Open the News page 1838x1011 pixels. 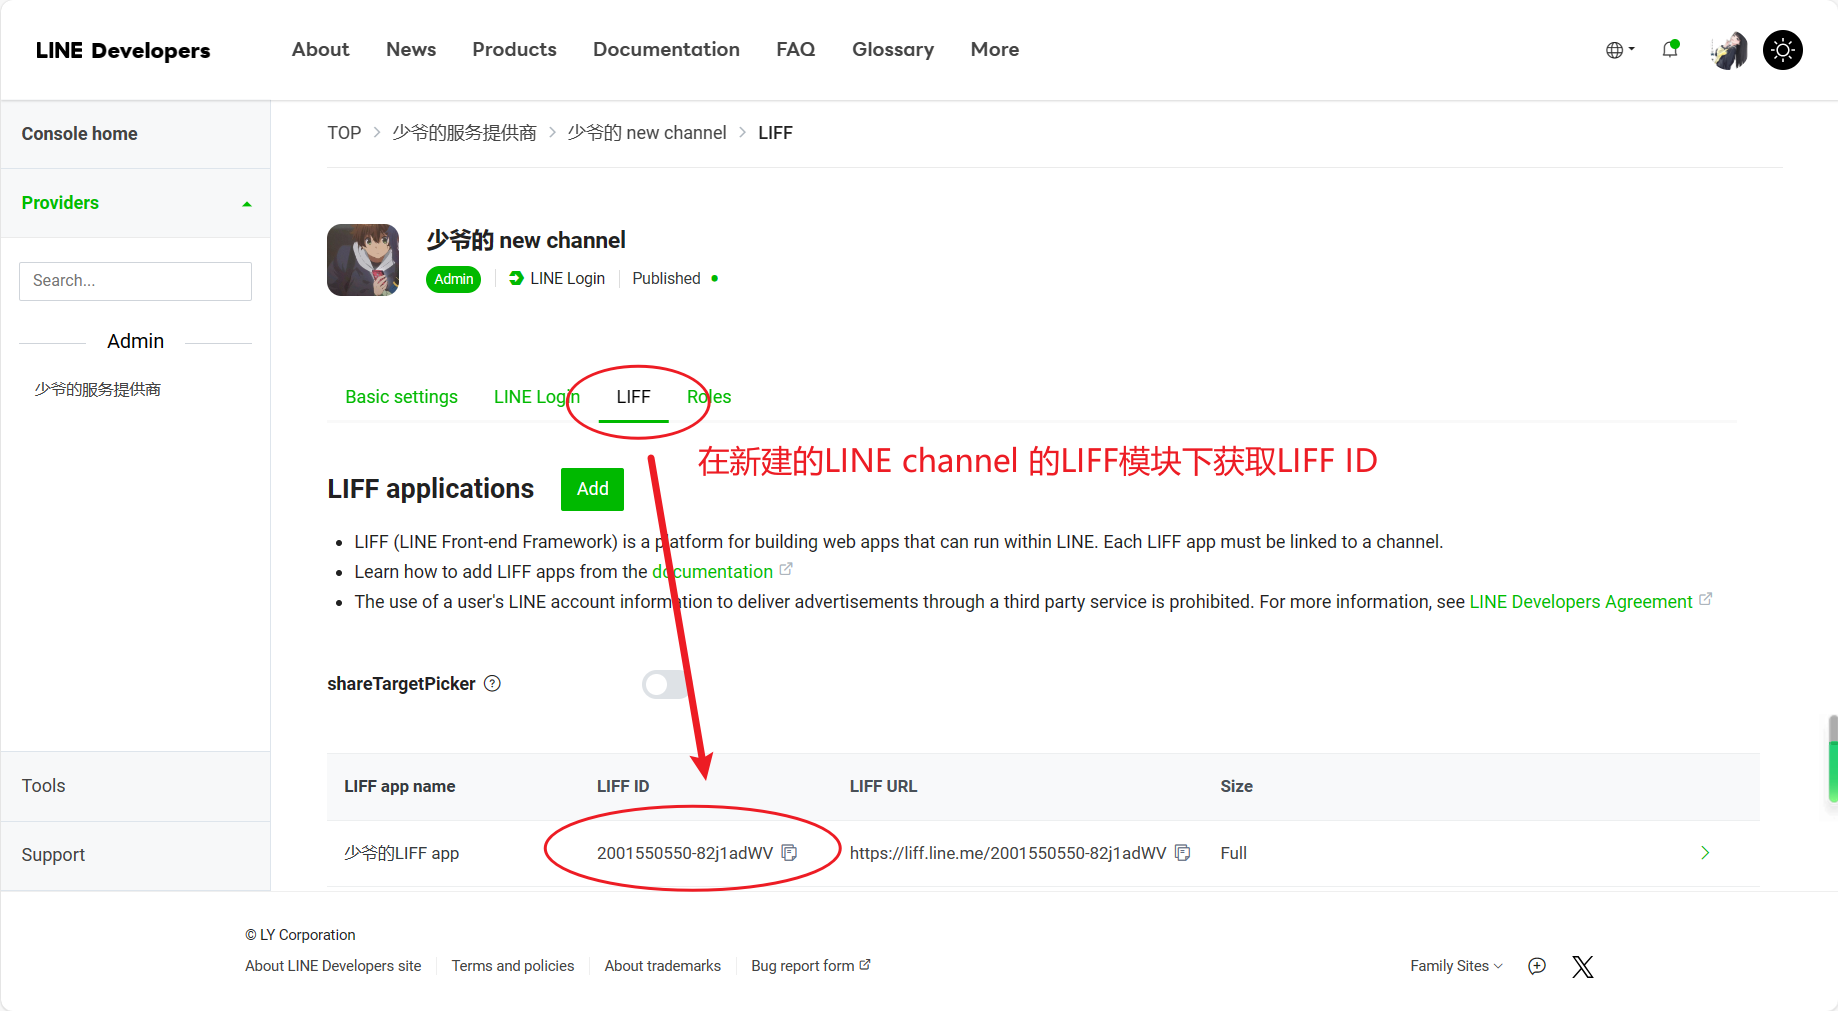coord(411,49)
